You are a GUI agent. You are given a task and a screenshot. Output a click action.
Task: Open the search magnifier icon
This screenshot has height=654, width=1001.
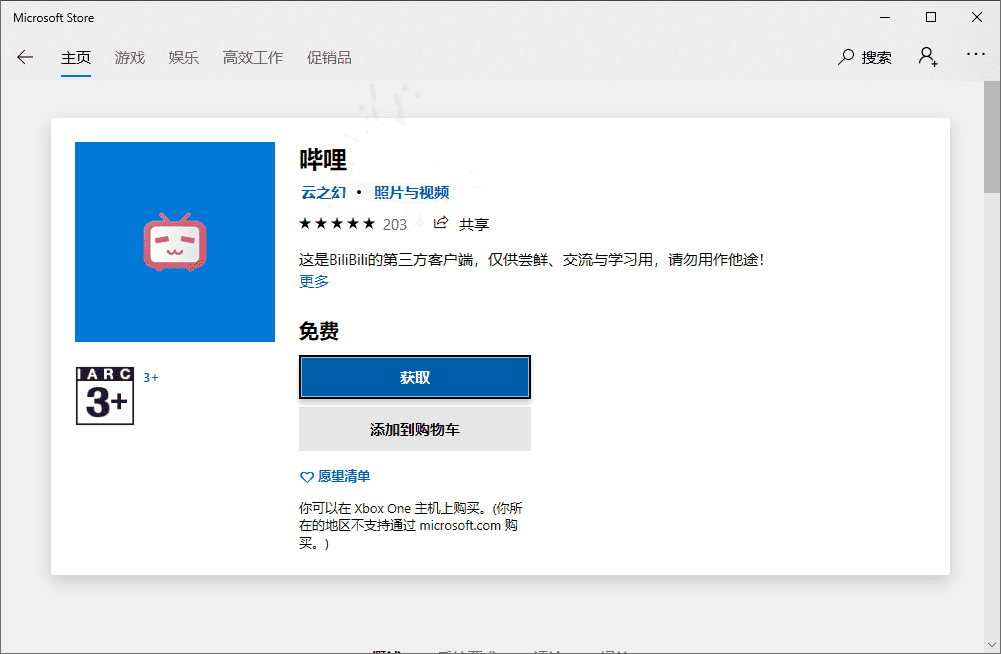point(846,57)
